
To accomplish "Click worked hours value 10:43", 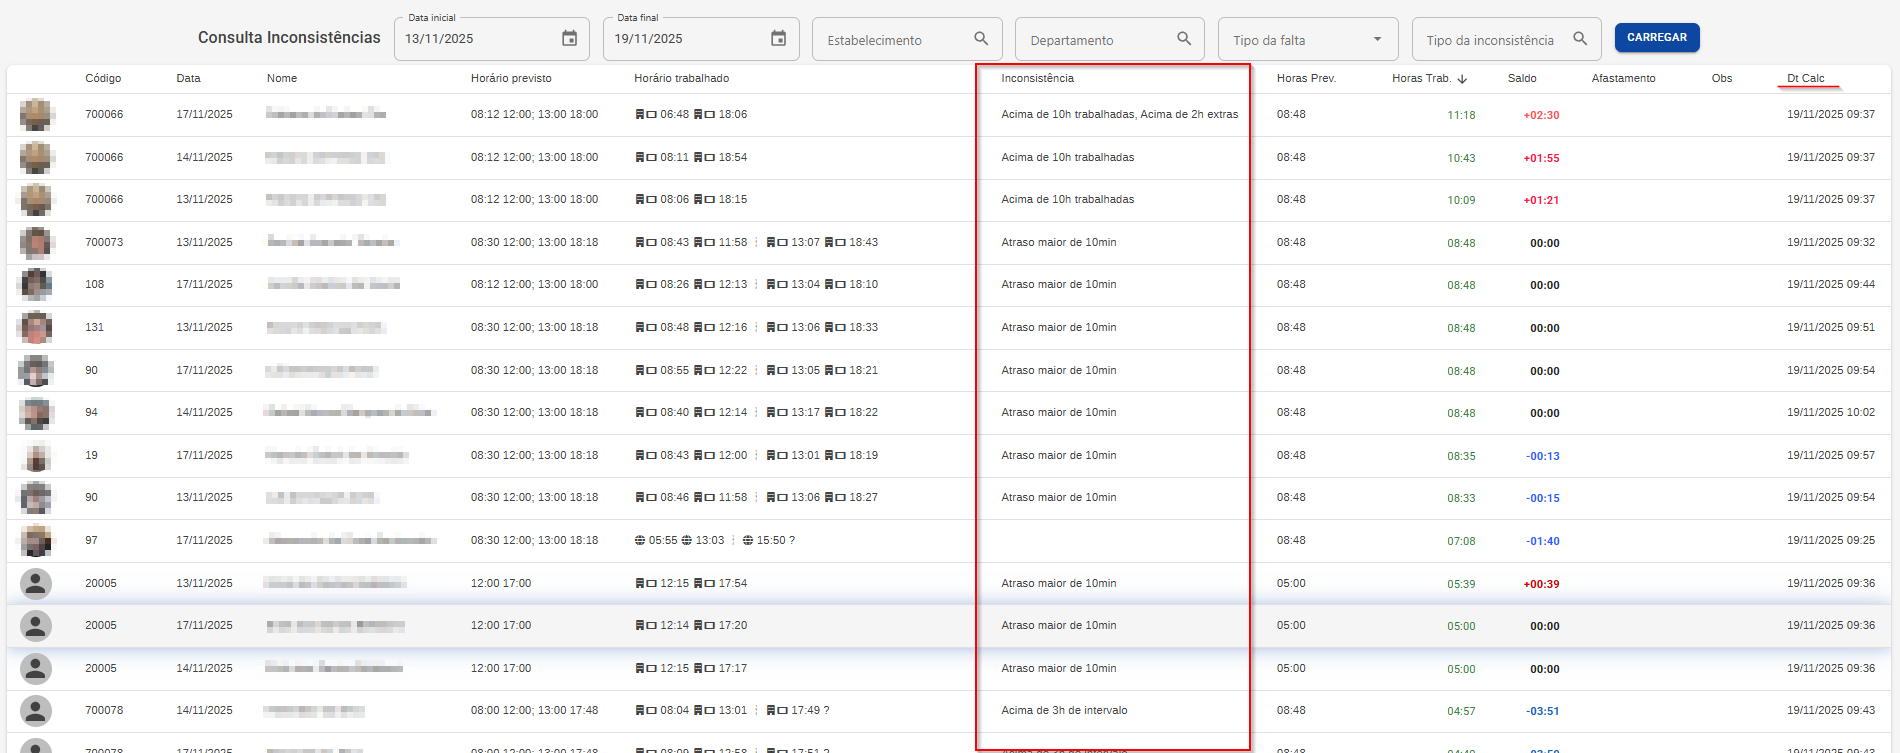I will tap(1461, 158).
